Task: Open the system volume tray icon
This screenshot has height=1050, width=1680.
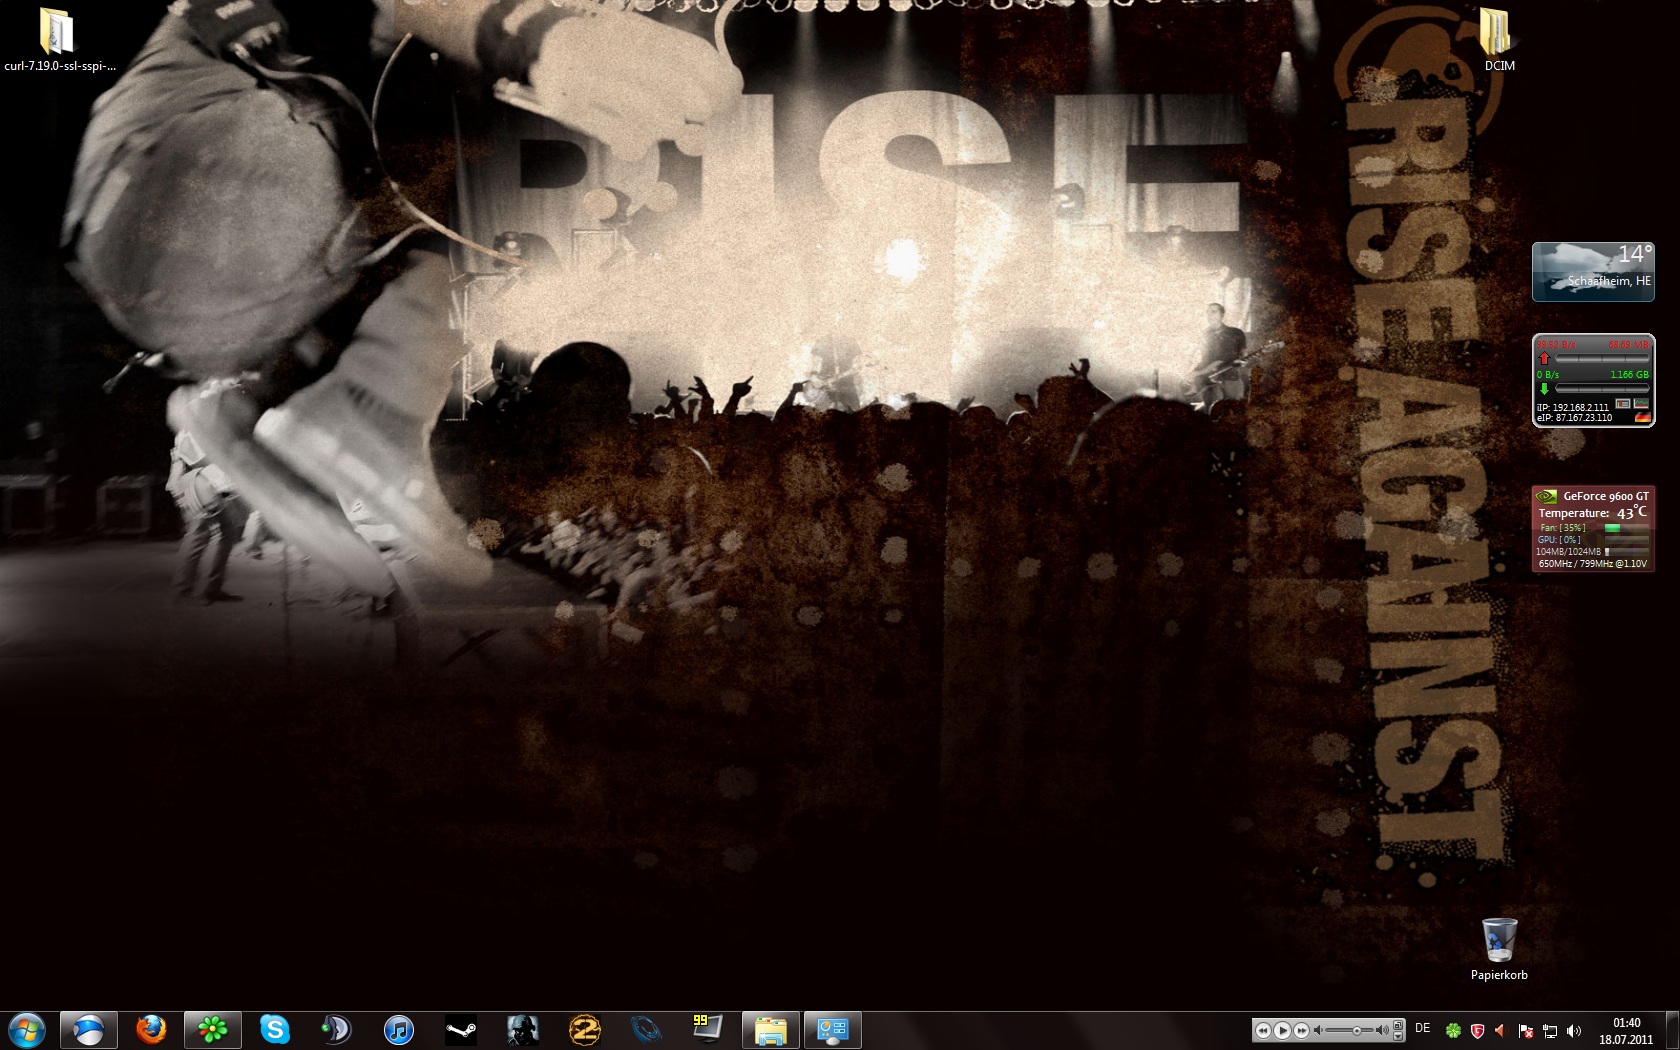Action: [1574, 1030]
